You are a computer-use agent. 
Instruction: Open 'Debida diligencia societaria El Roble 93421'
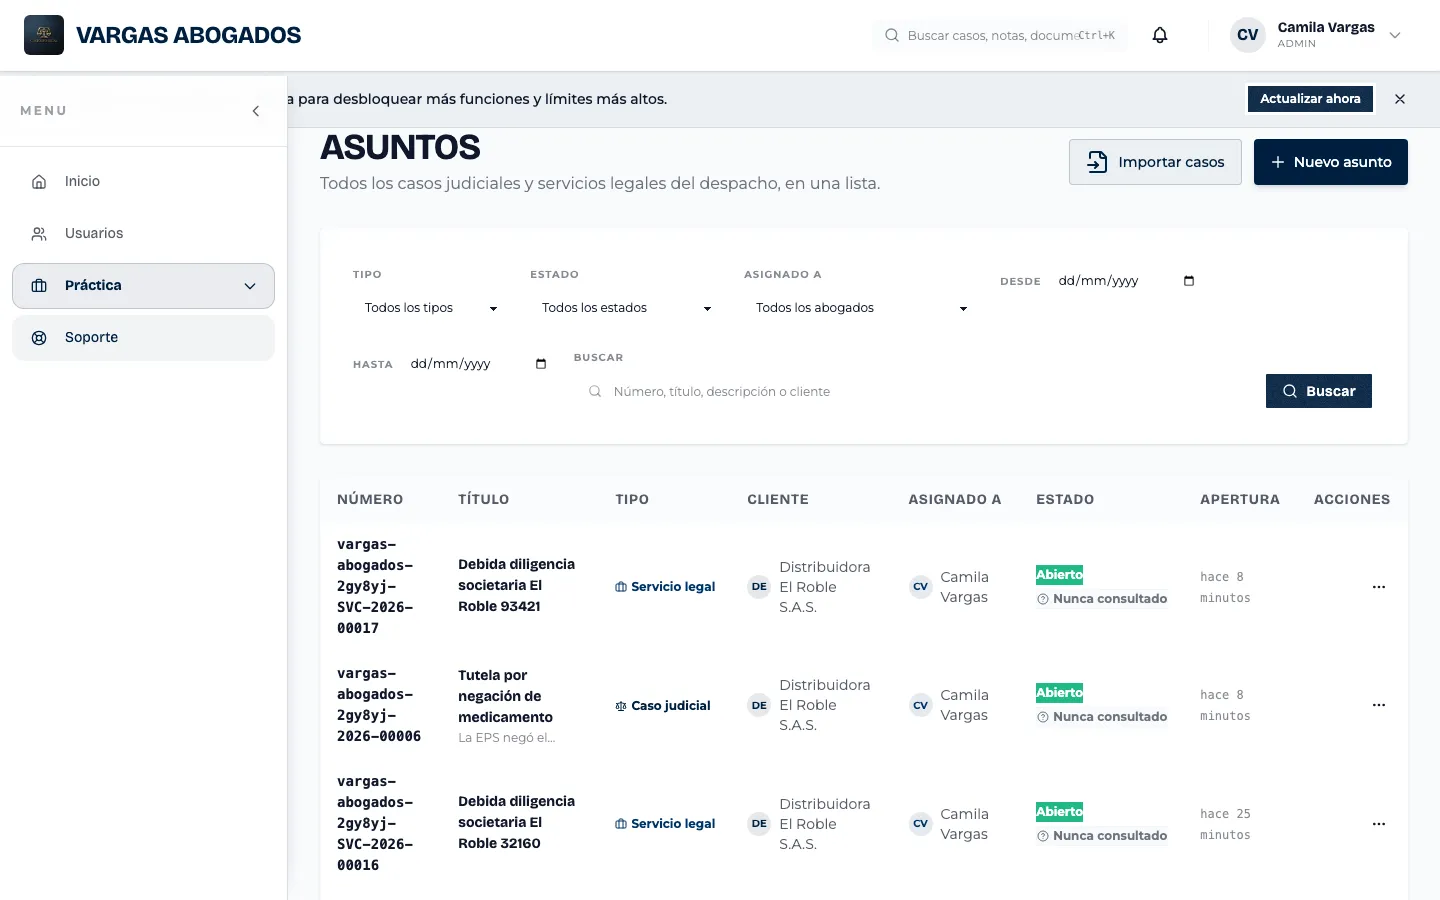[x=516, y=585]
